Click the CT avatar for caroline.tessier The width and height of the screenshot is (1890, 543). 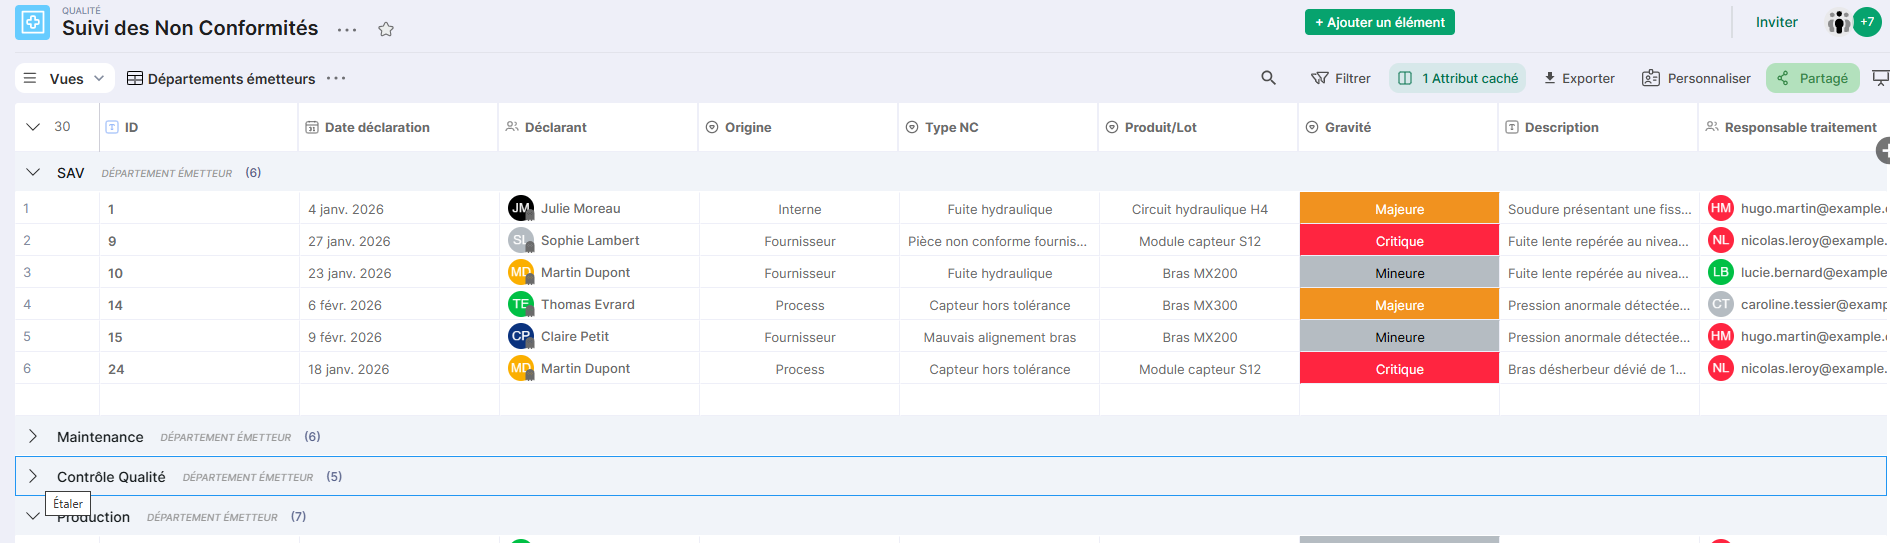point(1721,304)
